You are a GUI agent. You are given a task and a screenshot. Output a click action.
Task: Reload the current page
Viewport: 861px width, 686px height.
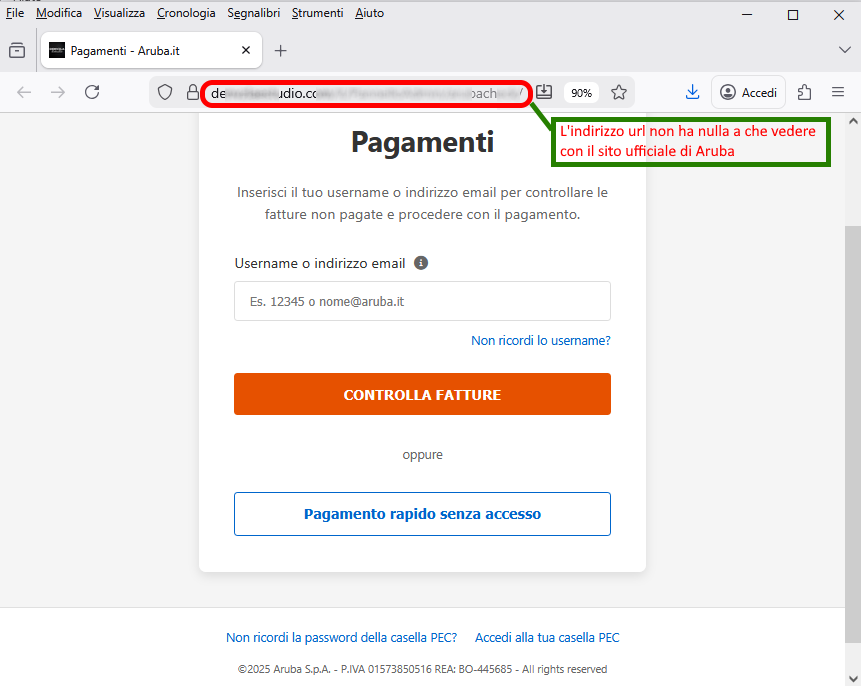(92, 92)
